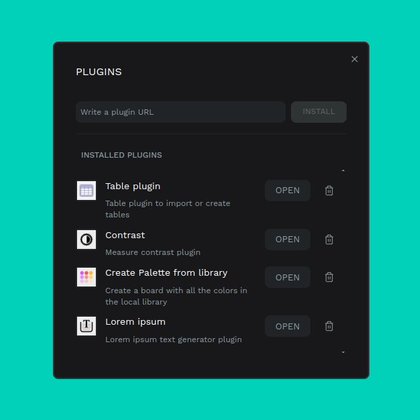Screen dimensions: 420x420
Task: Open the Table plugin
Action: click(x=288, y=191)
